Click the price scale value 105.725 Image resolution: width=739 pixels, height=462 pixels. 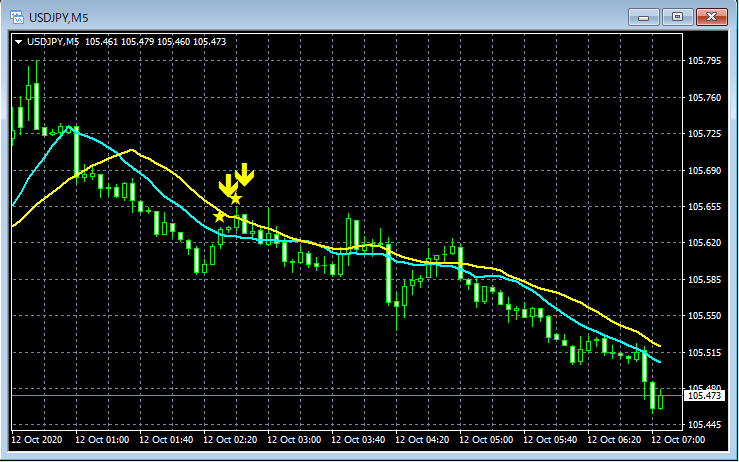coord(705,134)
